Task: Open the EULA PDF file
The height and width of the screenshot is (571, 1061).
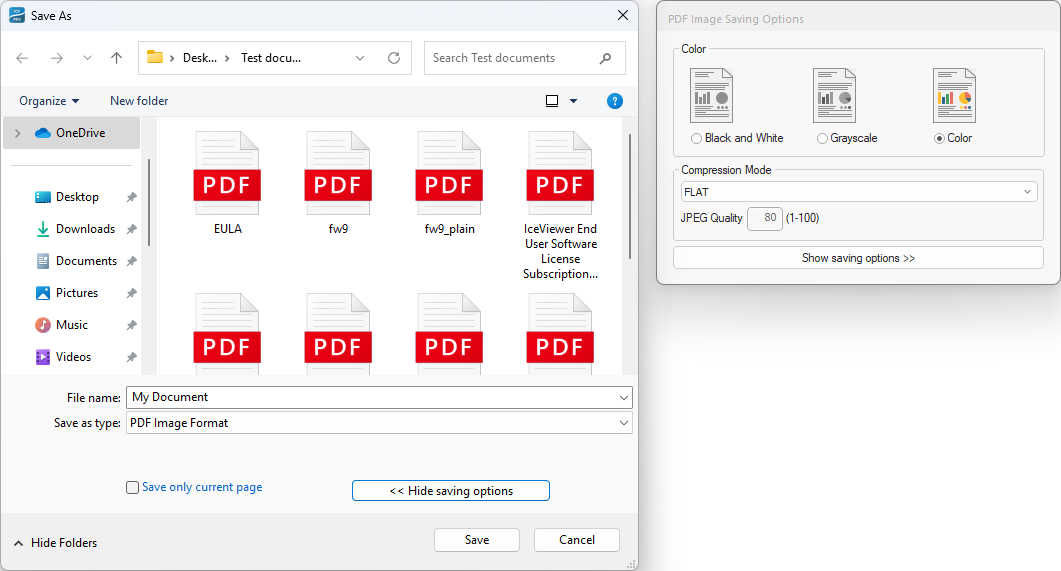Action: 227,183
